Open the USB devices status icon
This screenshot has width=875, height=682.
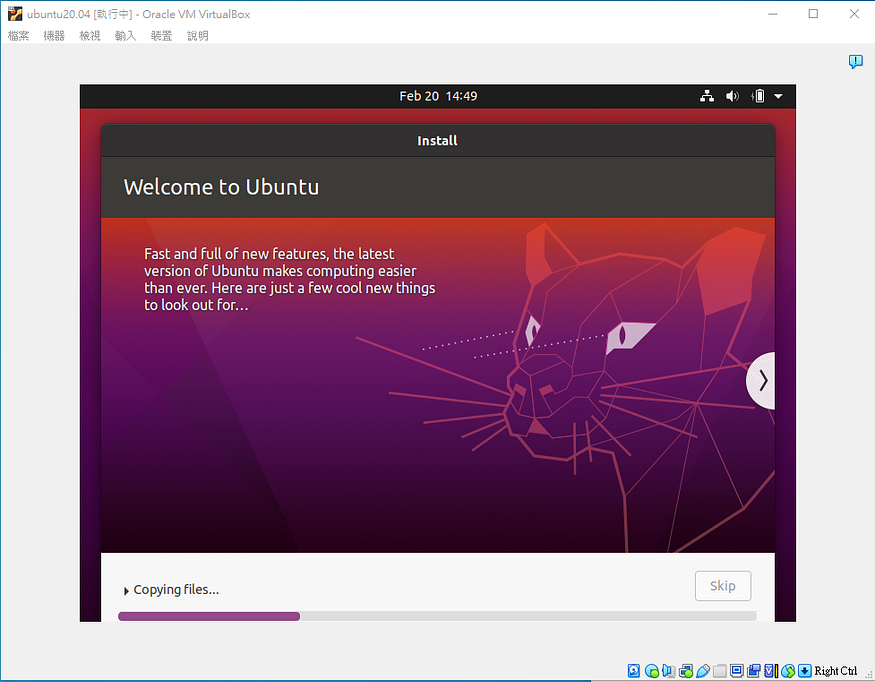click(703, 670)
